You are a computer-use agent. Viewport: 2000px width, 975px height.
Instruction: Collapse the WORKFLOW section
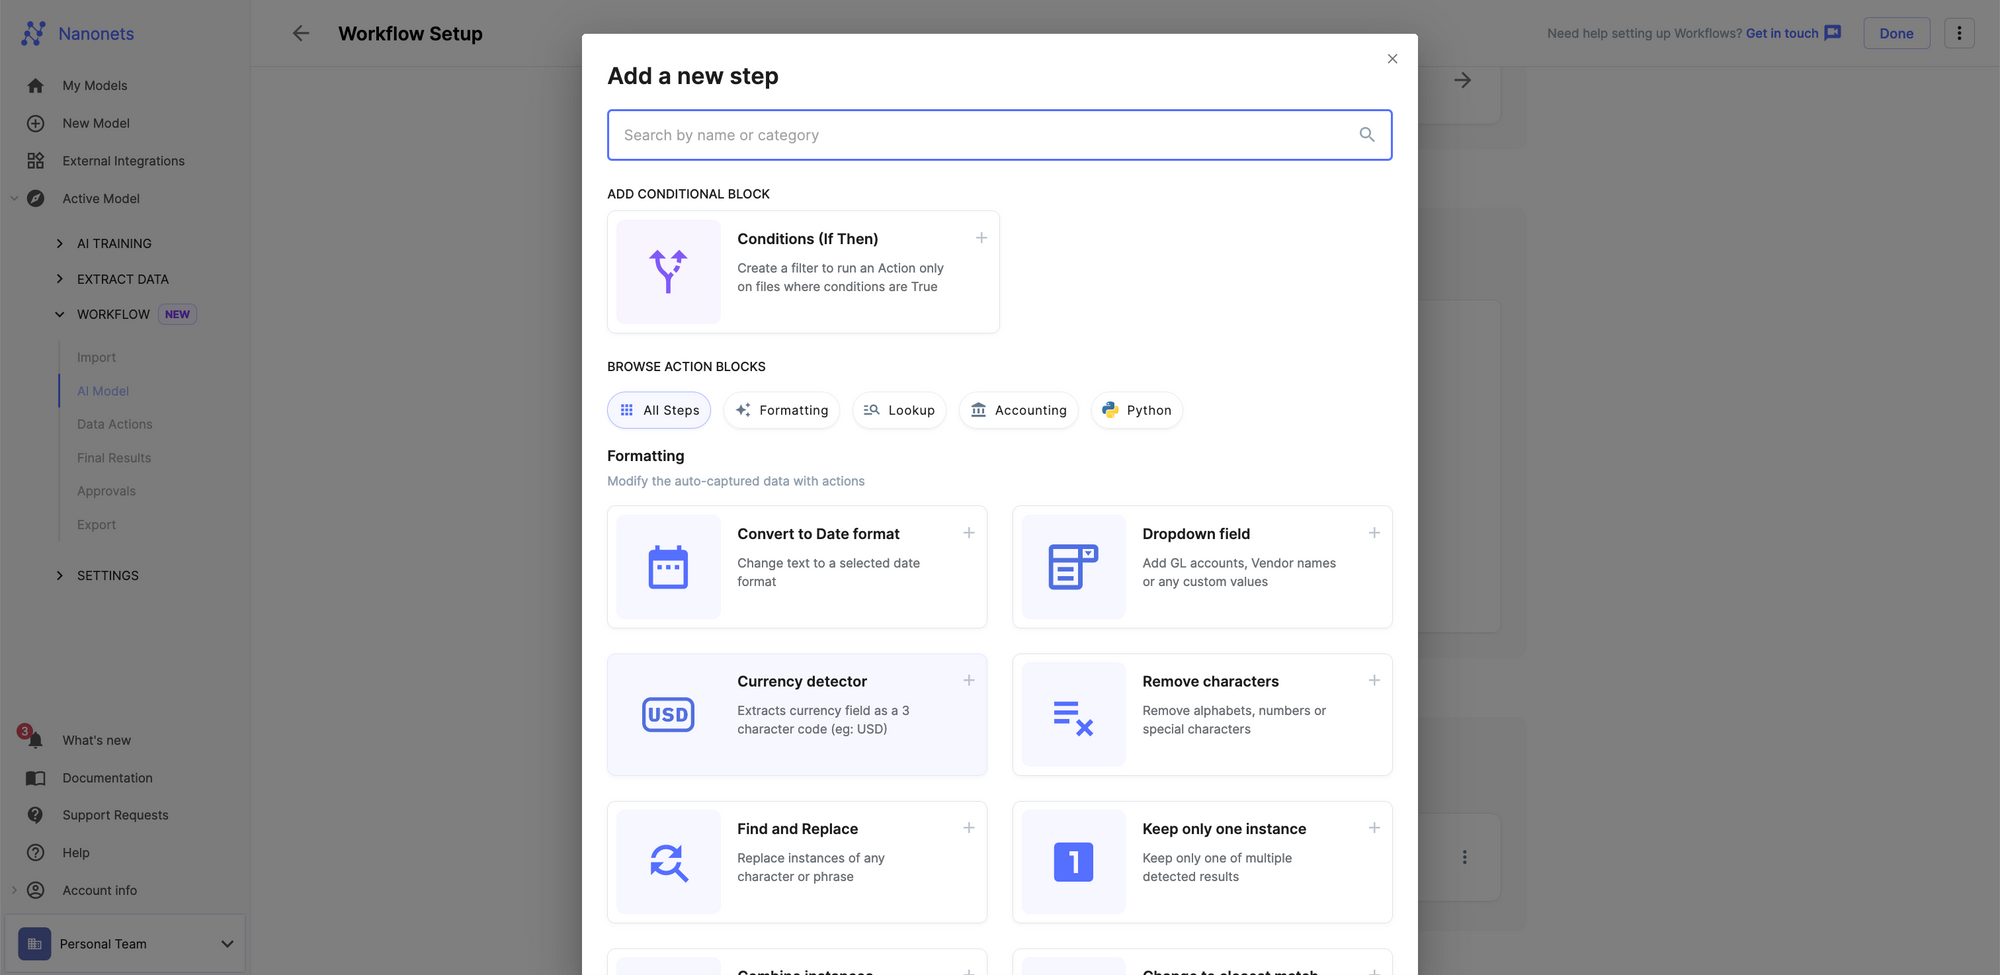pyautogui.click(x=59, y=314)
